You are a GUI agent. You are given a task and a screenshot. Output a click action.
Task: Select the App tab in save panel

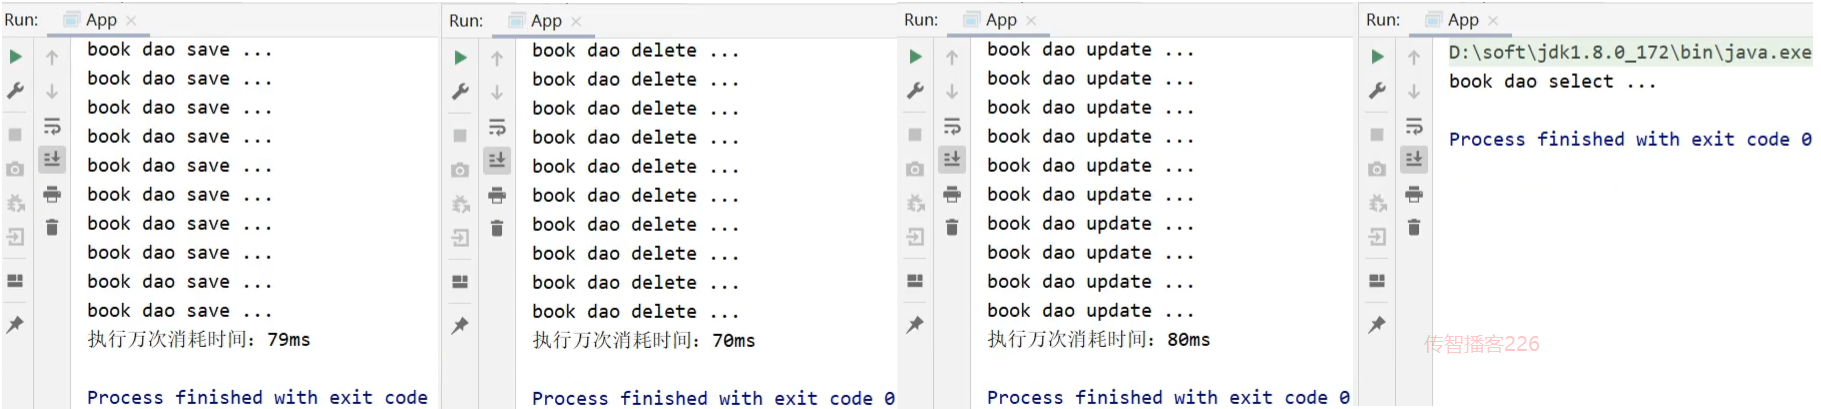point(100,20)
